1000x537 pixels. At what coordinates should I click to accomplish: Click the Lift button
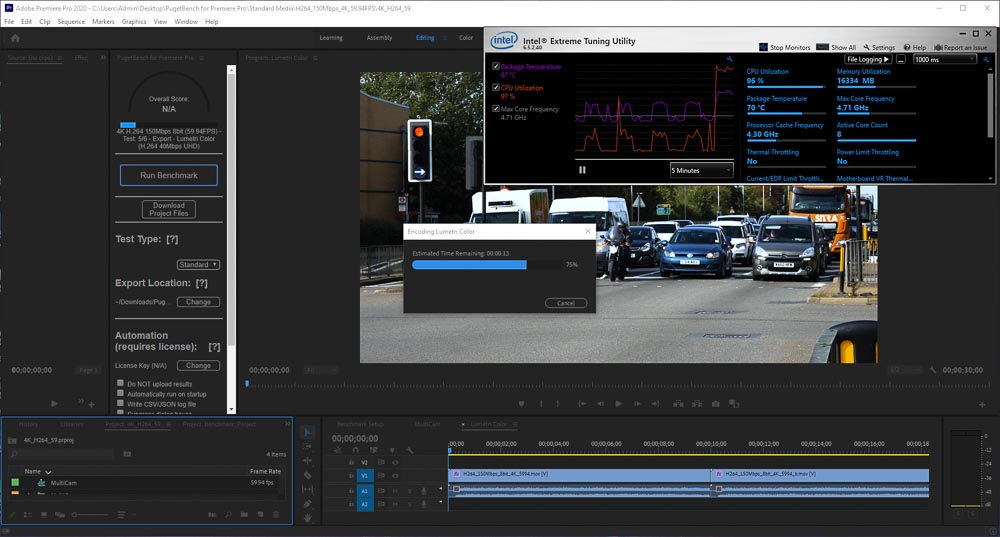tap(678, 404)
